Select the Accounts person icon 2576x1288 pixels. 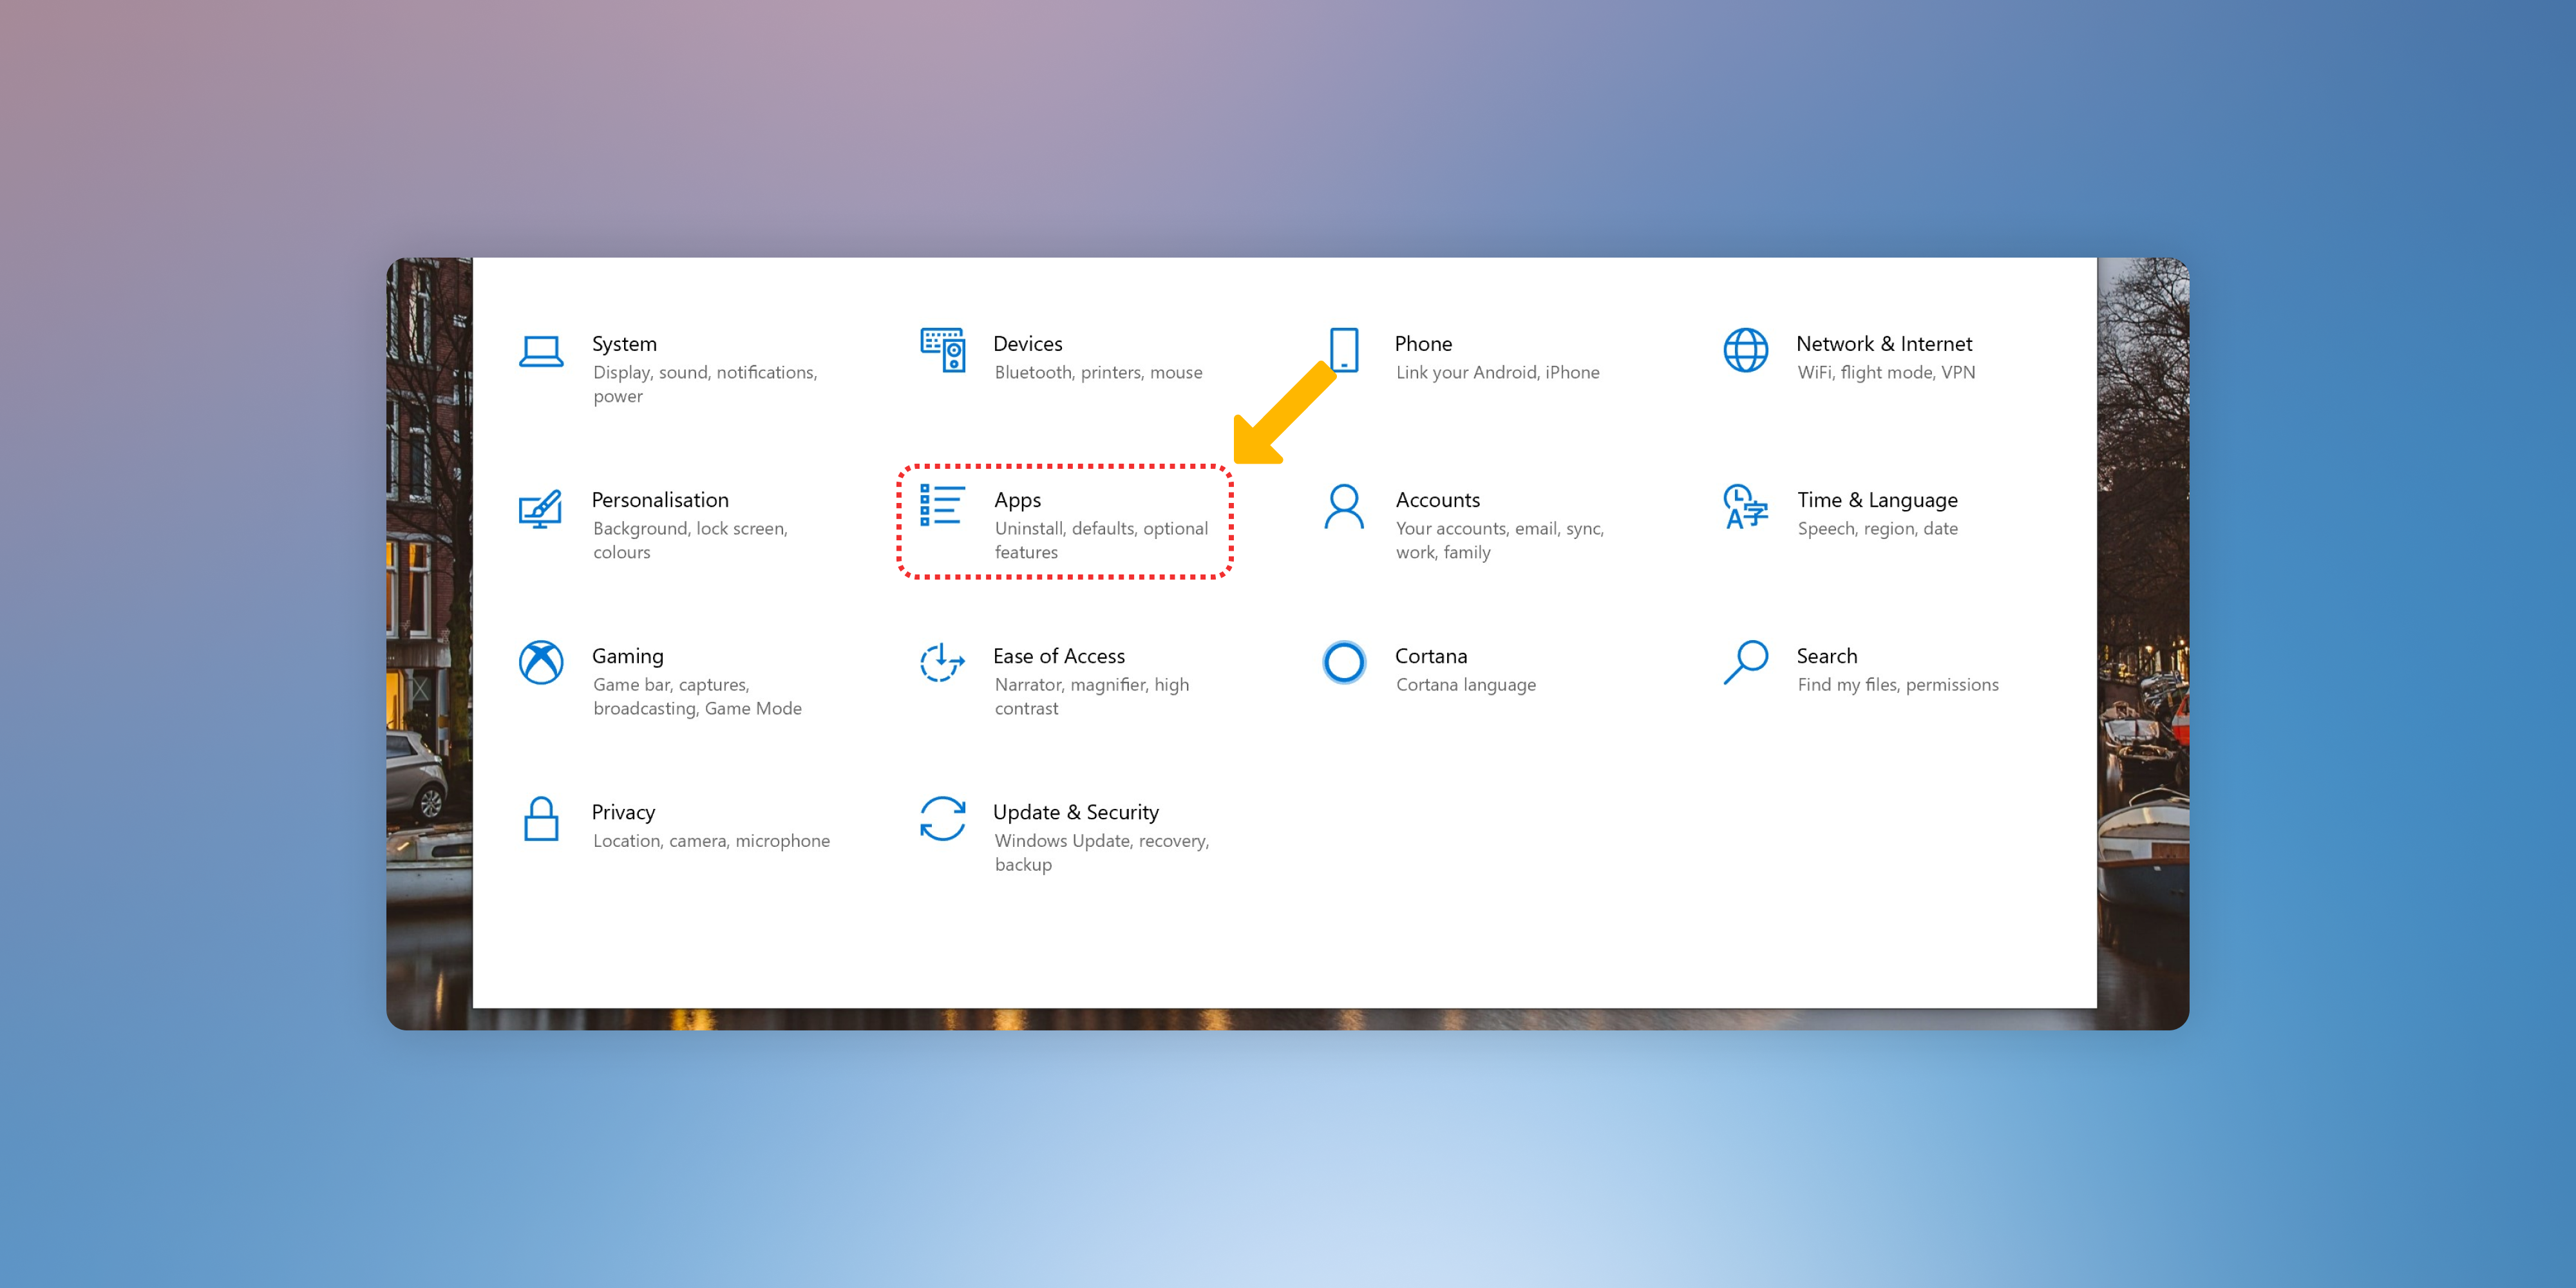pos(1344,507)
